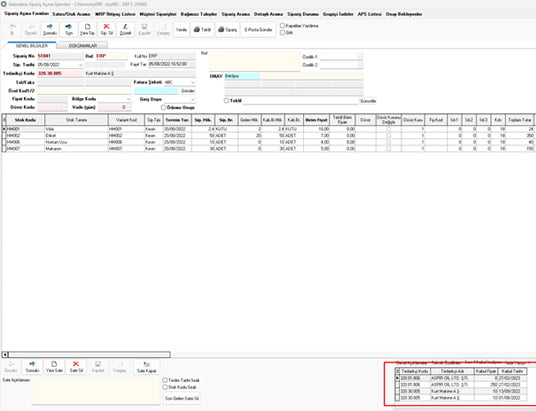Check the Teklif checkbox under ONAY
This screenshot has height=411, width=536.
(226, 101)
